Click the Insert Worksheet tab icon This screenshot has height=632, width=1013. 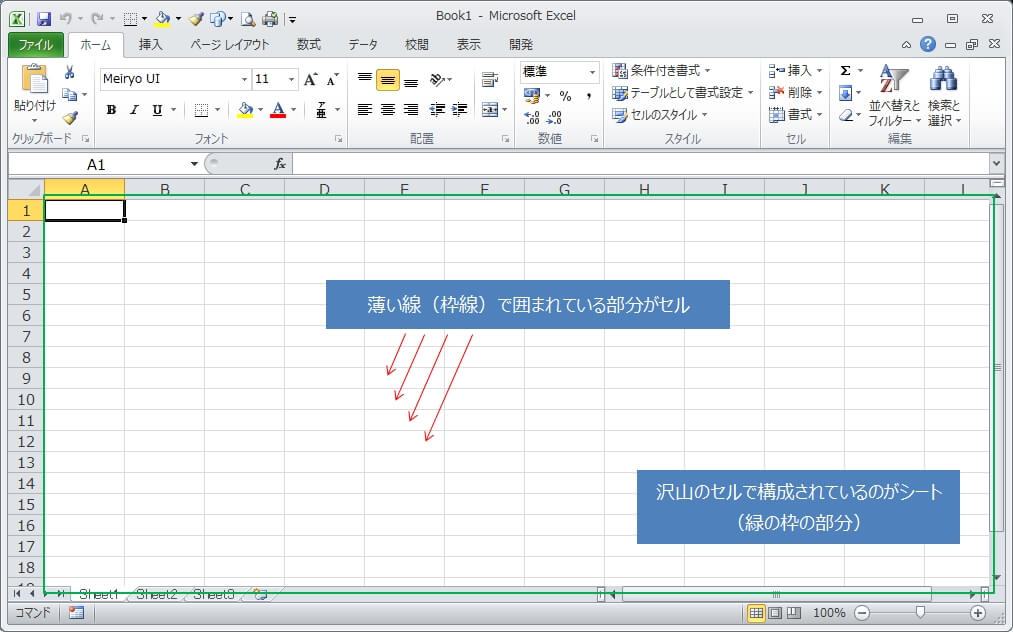[261, 594]
